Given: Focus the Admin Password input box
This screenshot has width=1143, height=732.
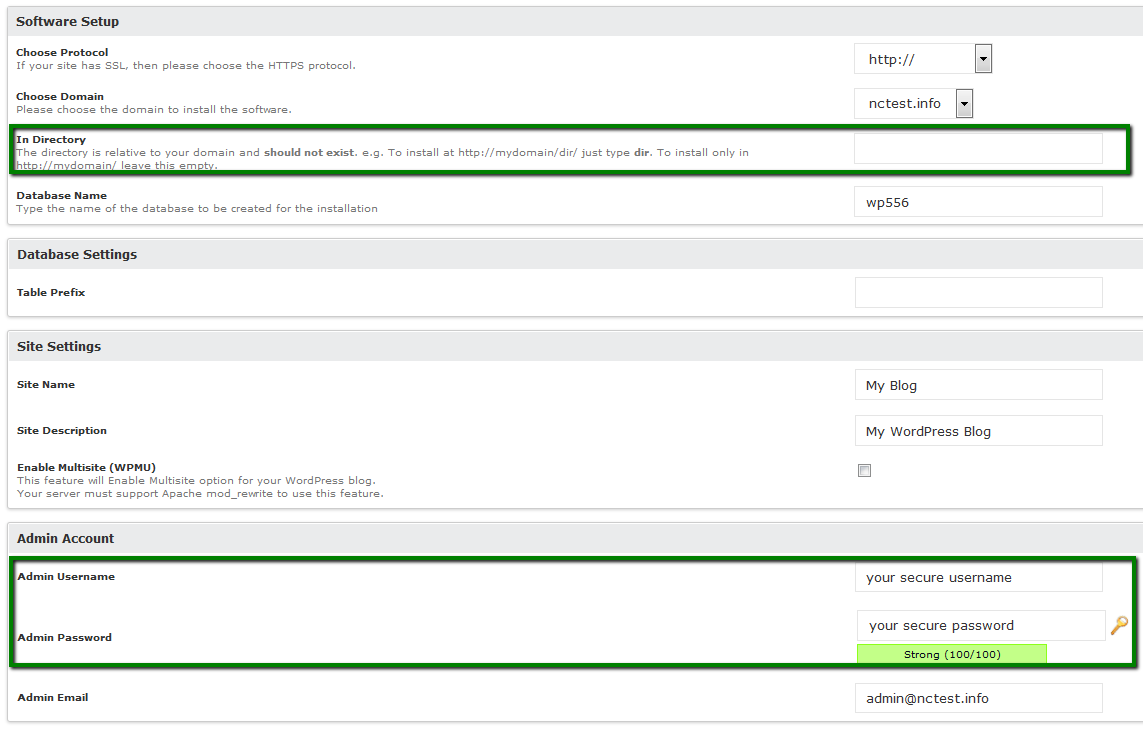Looking at the screenshot, I should click(980, 626).
